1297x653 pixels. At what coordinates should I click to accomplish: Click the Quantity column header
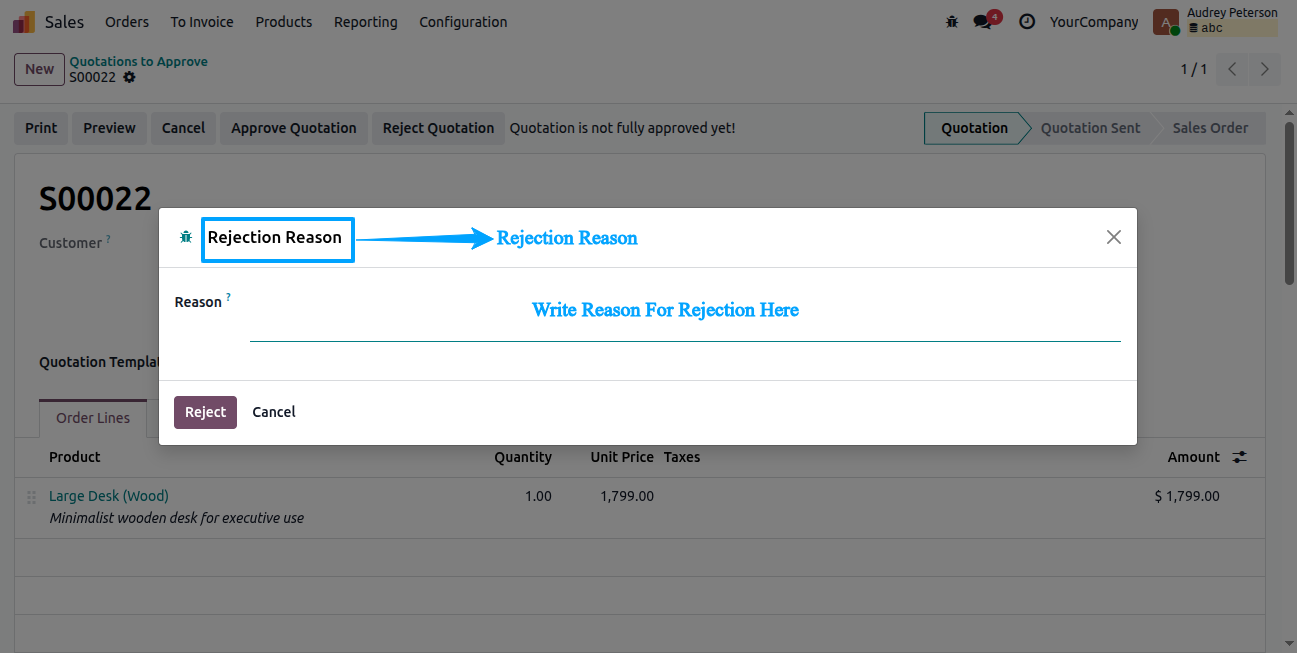(523, 457)
